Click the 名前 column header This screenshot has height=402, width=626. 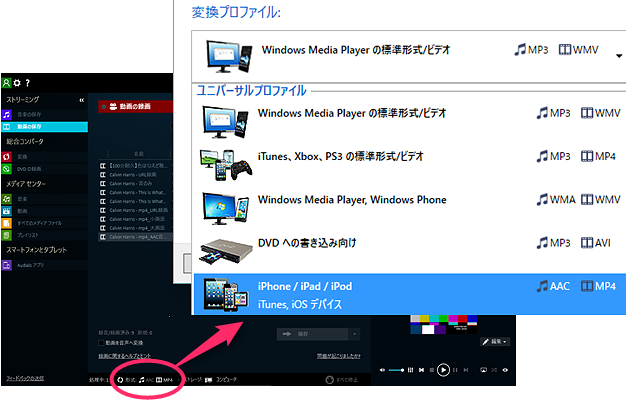point(139,154)
